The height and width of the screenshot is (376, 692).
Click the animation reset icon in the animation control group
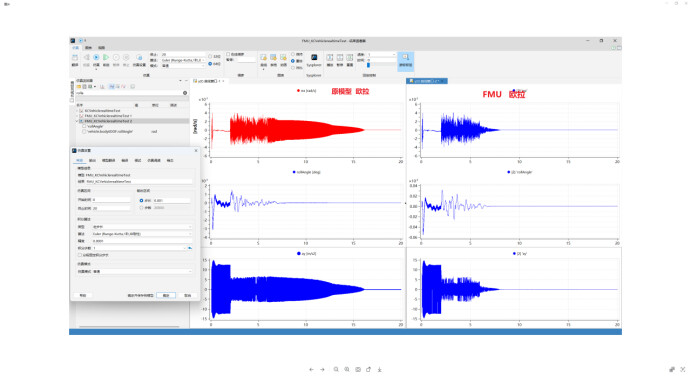[350, 58]
